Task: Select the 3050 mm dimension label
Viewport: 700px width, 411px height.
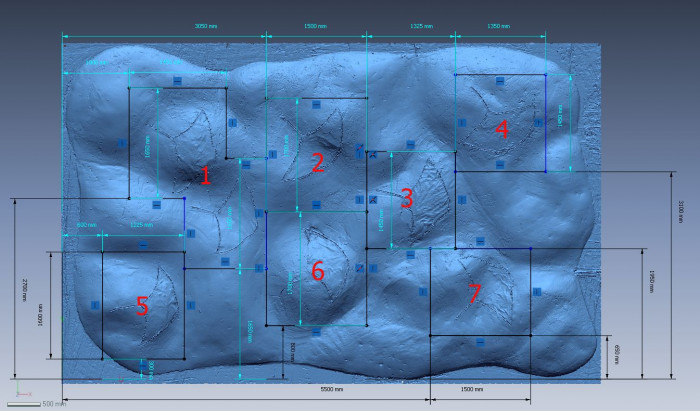Action: tap(205, 26)
